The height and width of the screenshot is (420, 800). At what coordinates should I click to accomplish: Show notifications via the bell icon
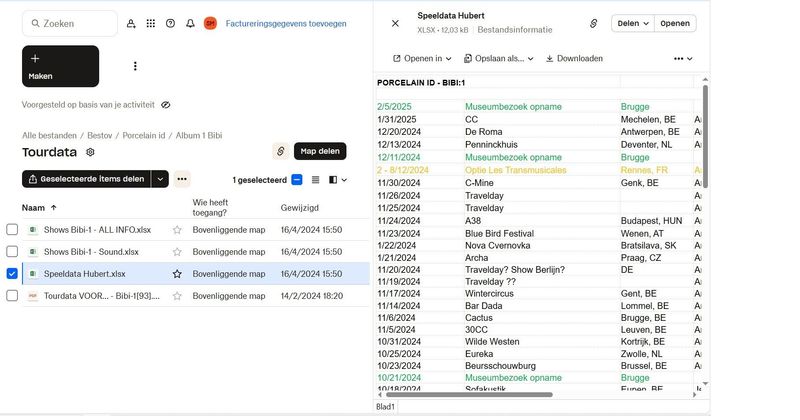[x=190, y=23]
